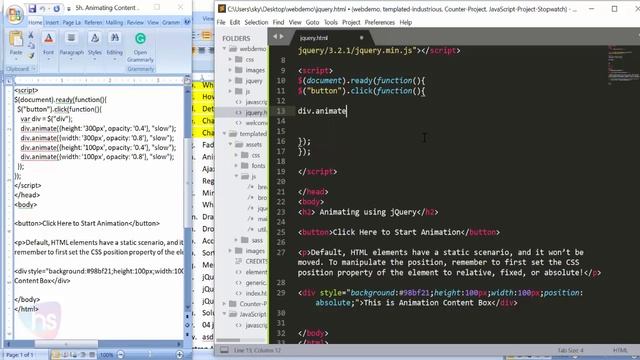640x360 pixels.
Task: Switch to the References ribbon tab
Action: tap(93, 22)
